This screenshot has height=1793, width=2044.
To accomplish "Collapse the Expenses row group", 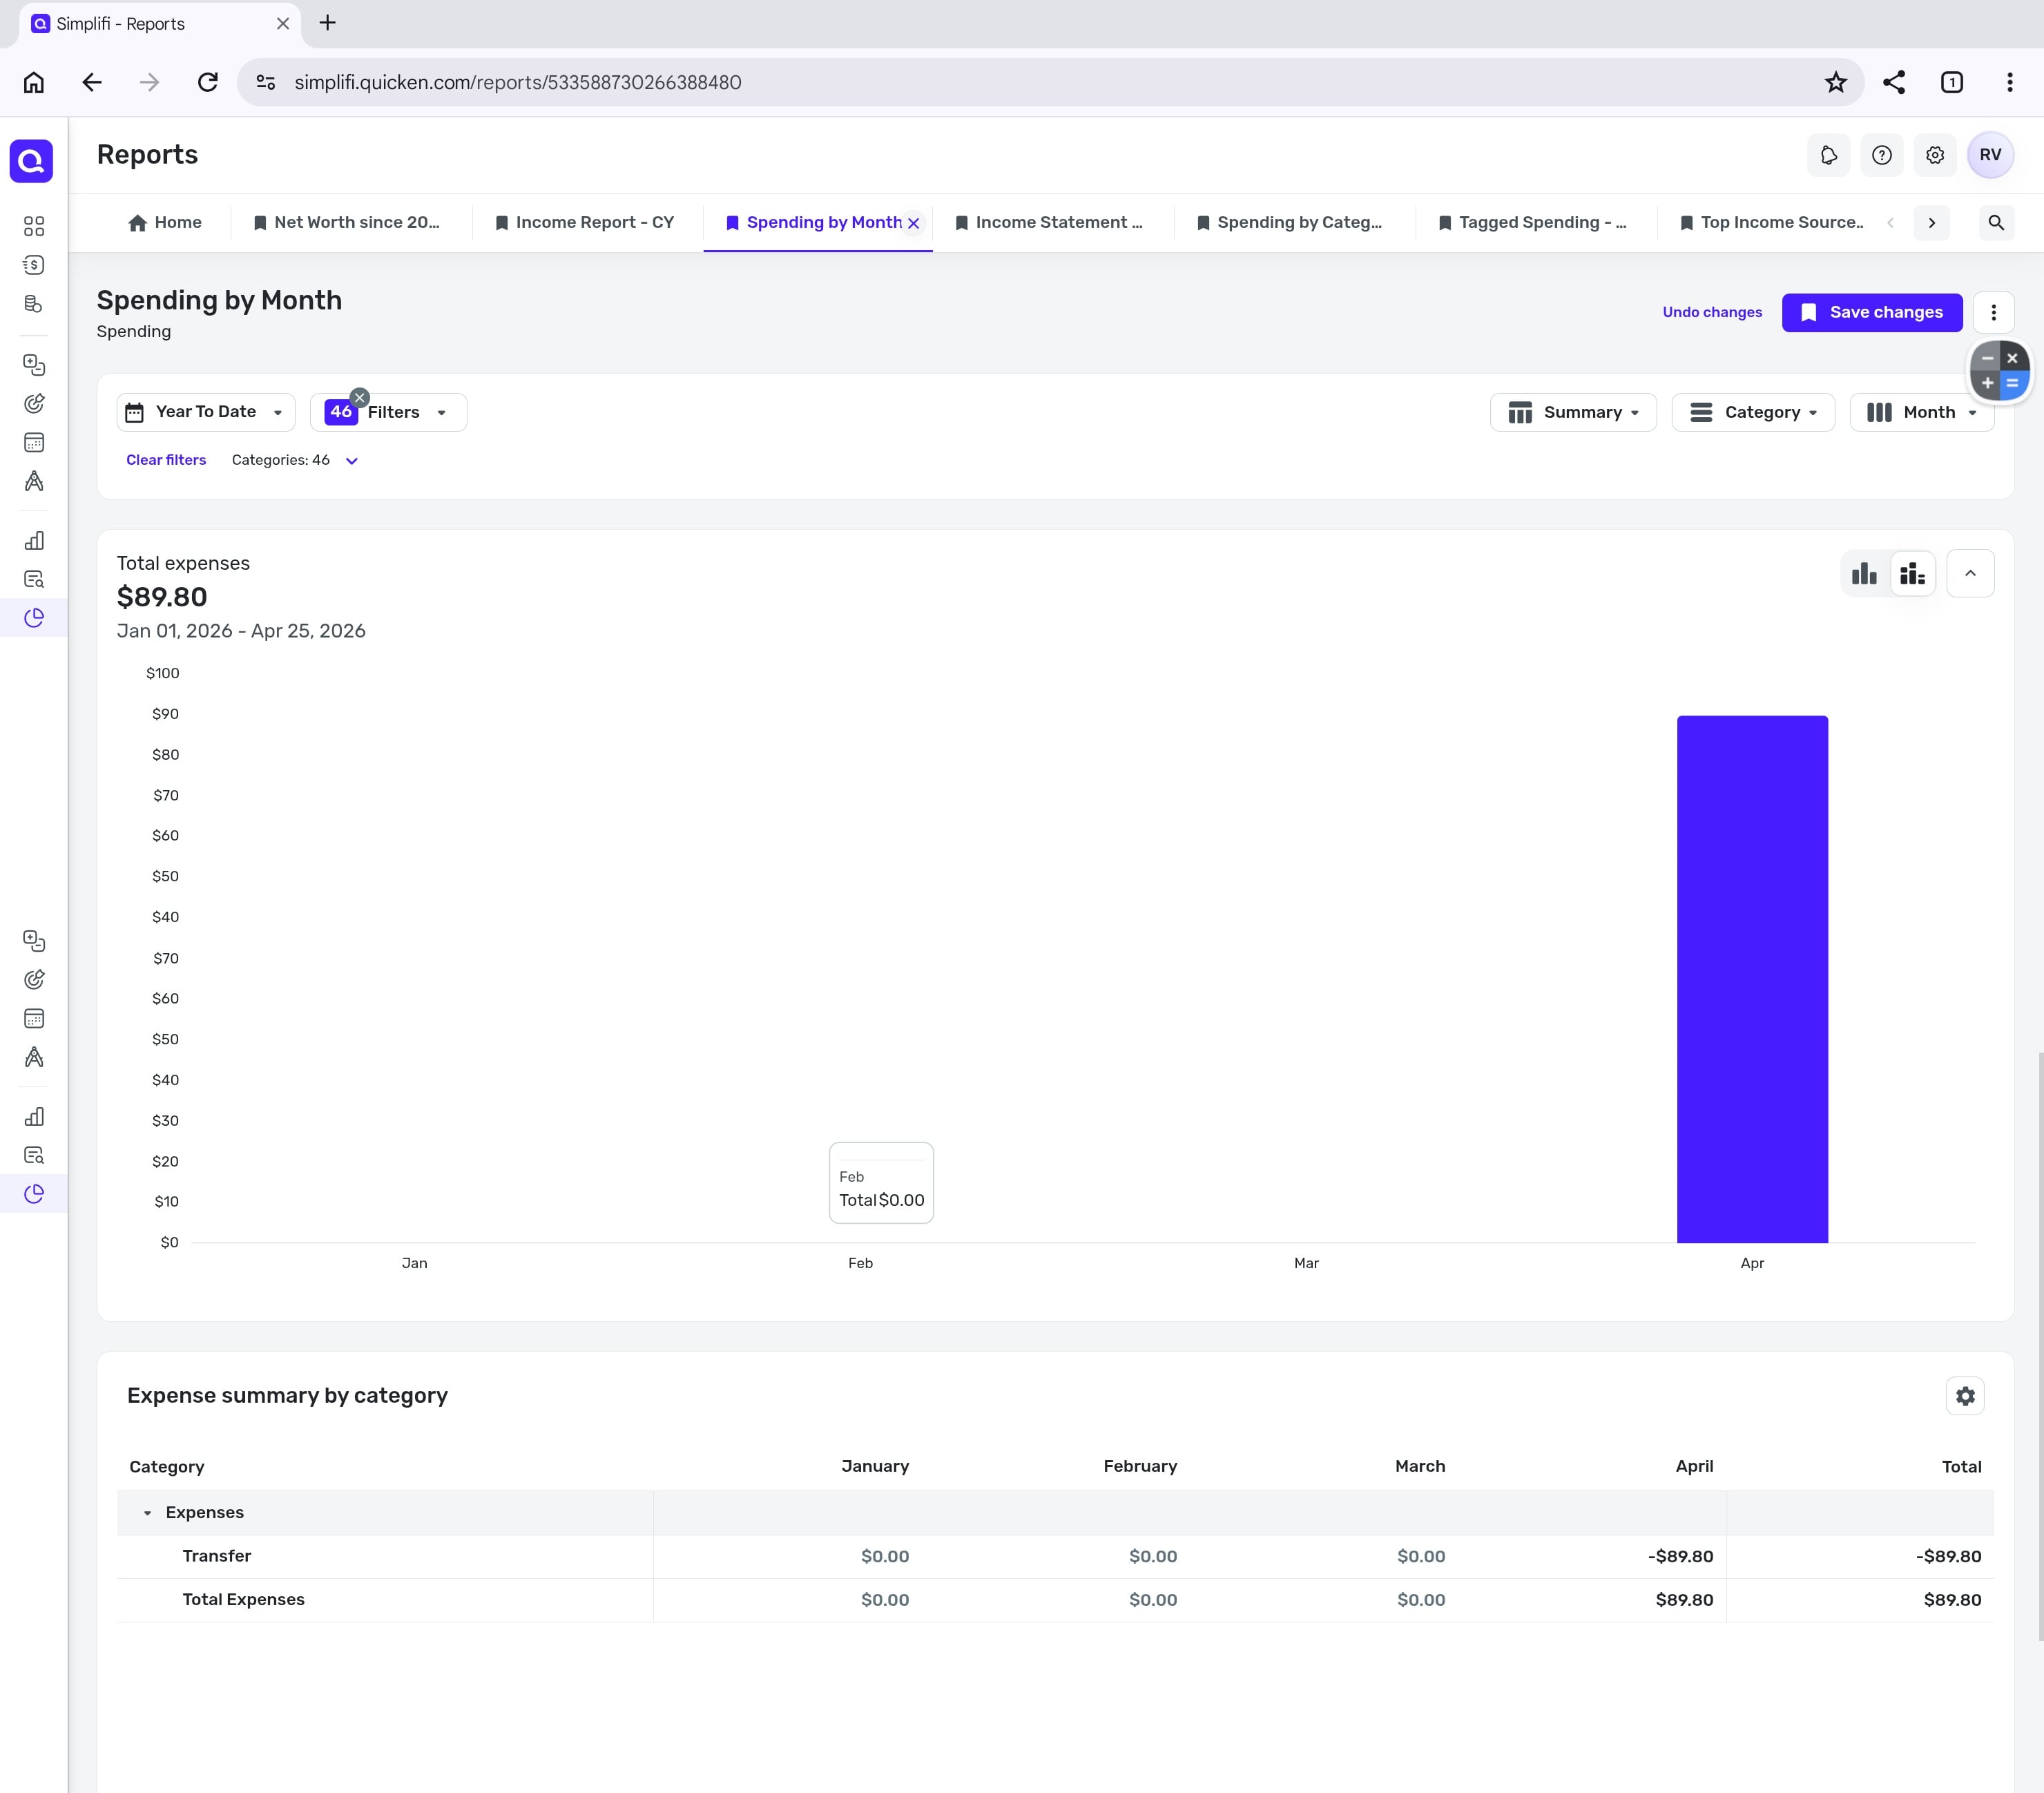I will (x=147, y=1513).
